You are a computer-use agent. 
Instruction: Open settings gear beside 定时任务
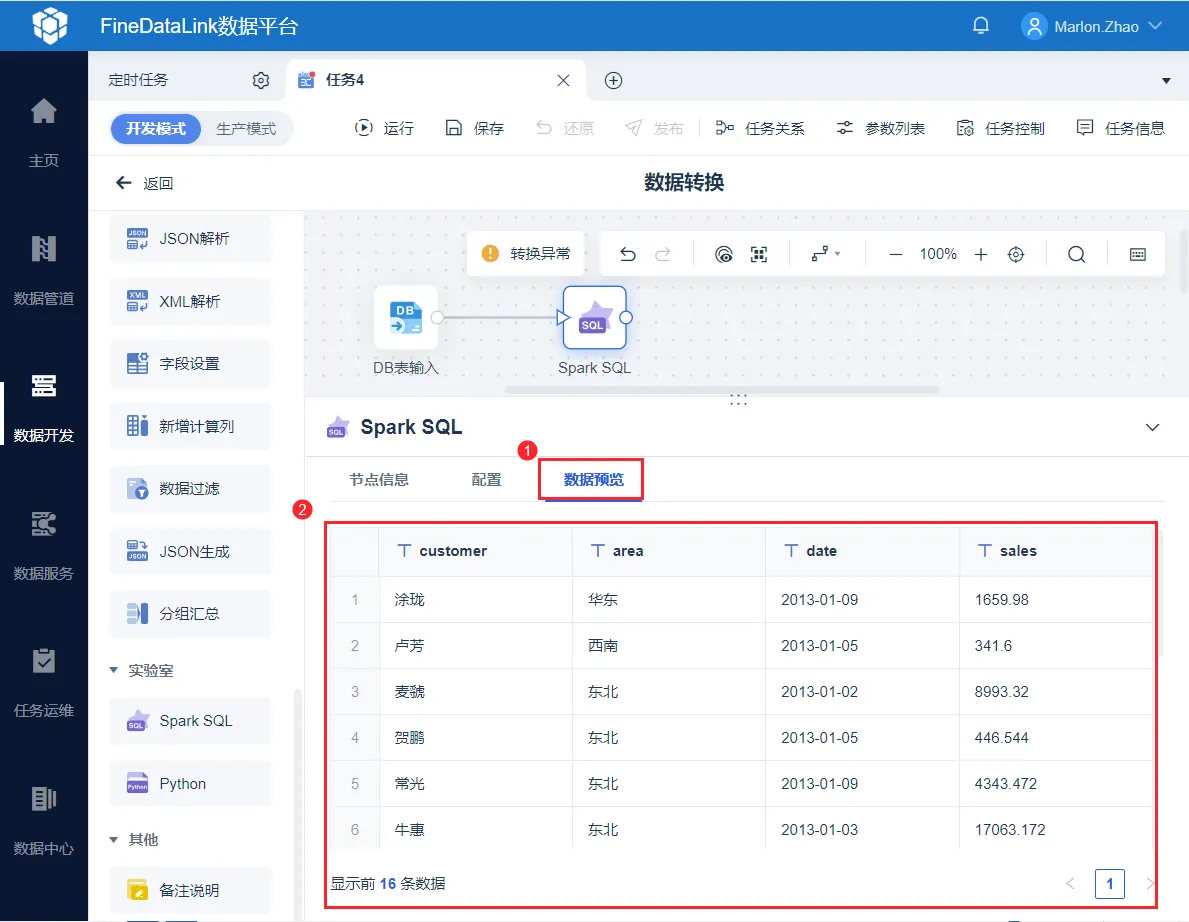pyautogui.click(x=261, y=80)
